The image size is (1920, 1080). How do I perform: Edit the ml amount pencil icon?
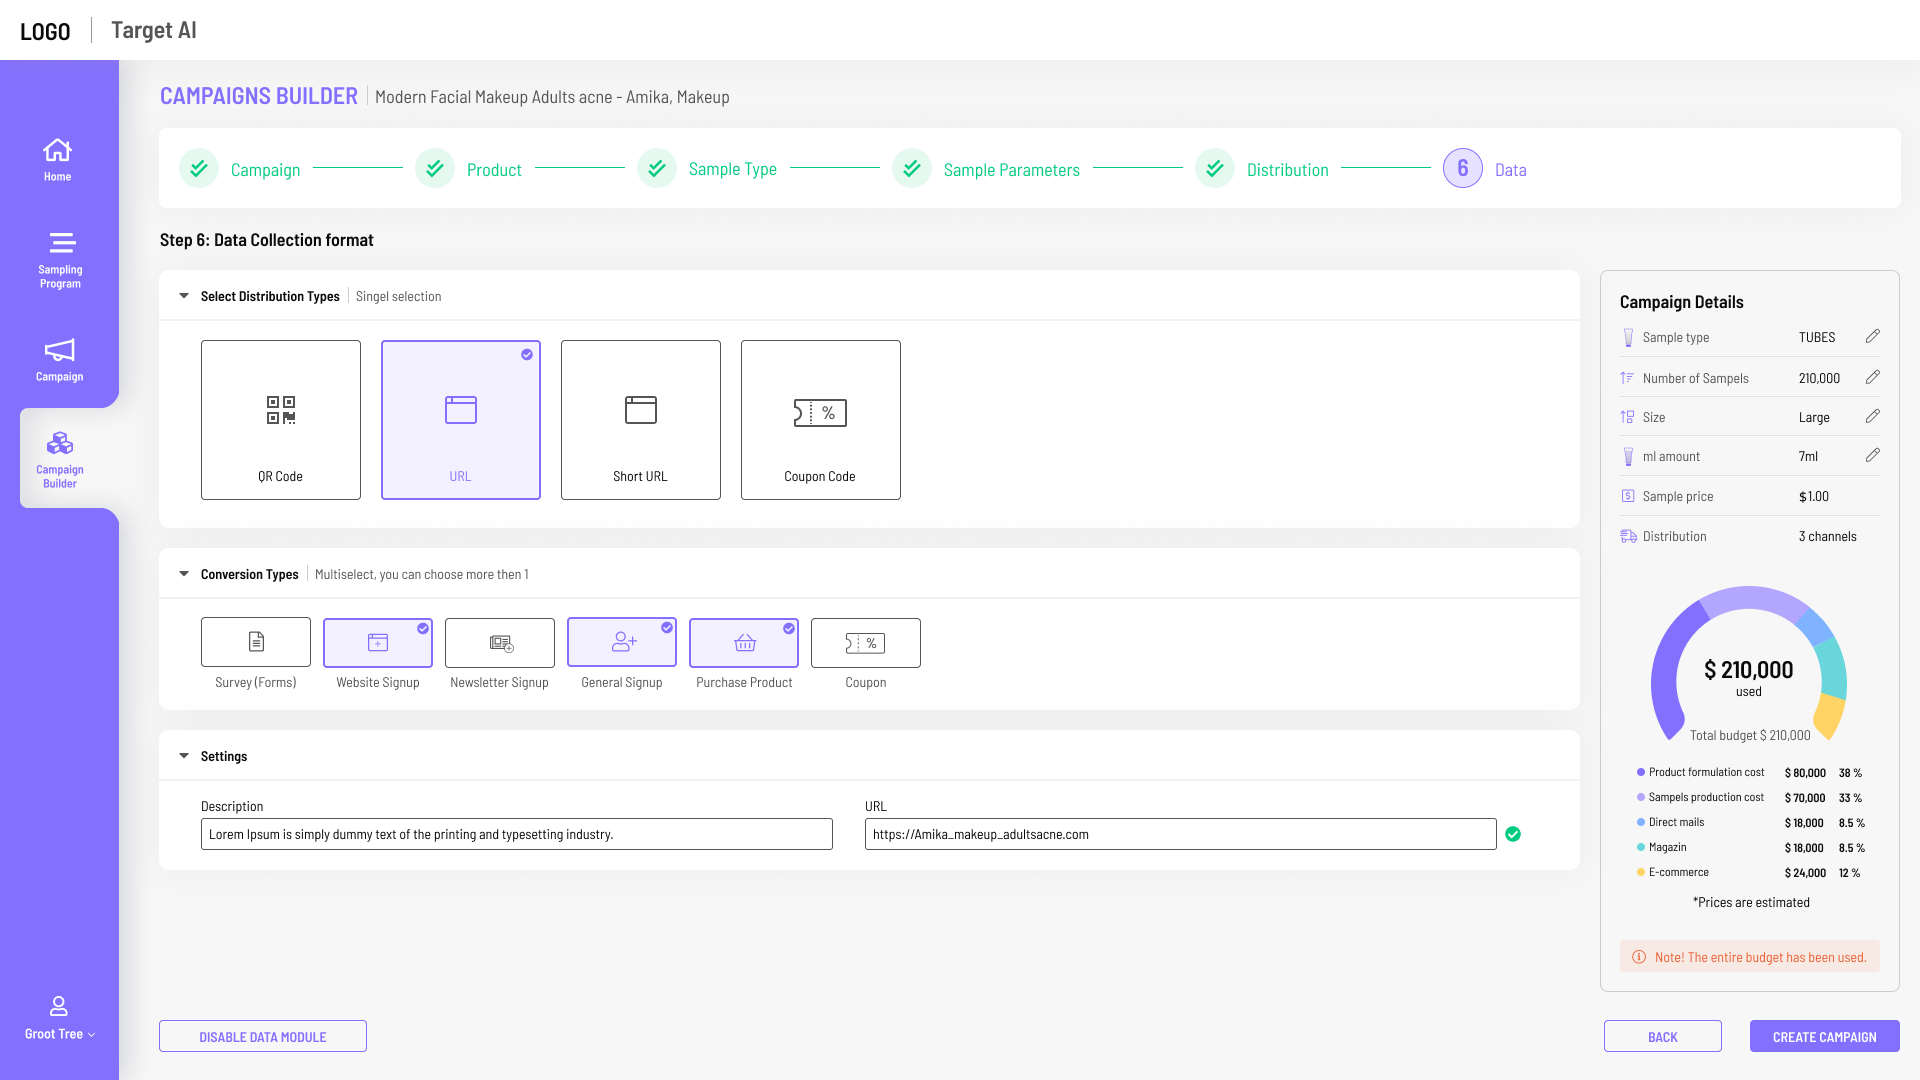click(1872, 456)
